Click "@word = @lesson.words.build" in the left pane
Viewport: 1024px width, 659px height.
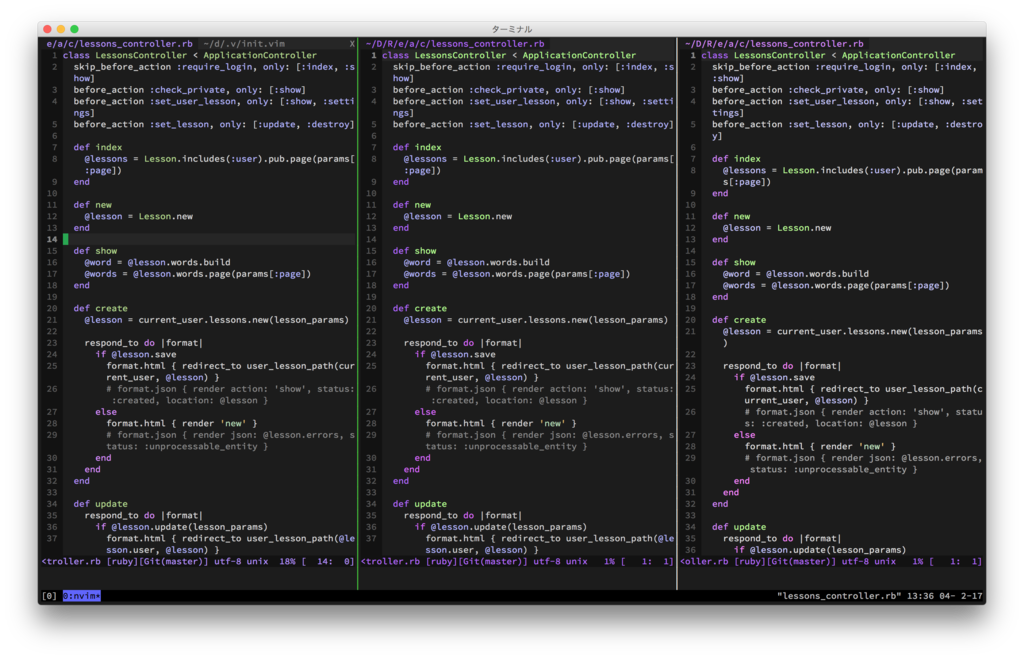pyautogui.click(x=157, y=262)
